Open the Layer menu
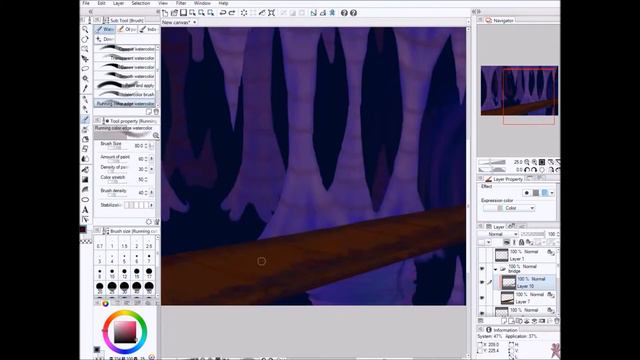Screen dimensions: 640x360 coord(118,3)
